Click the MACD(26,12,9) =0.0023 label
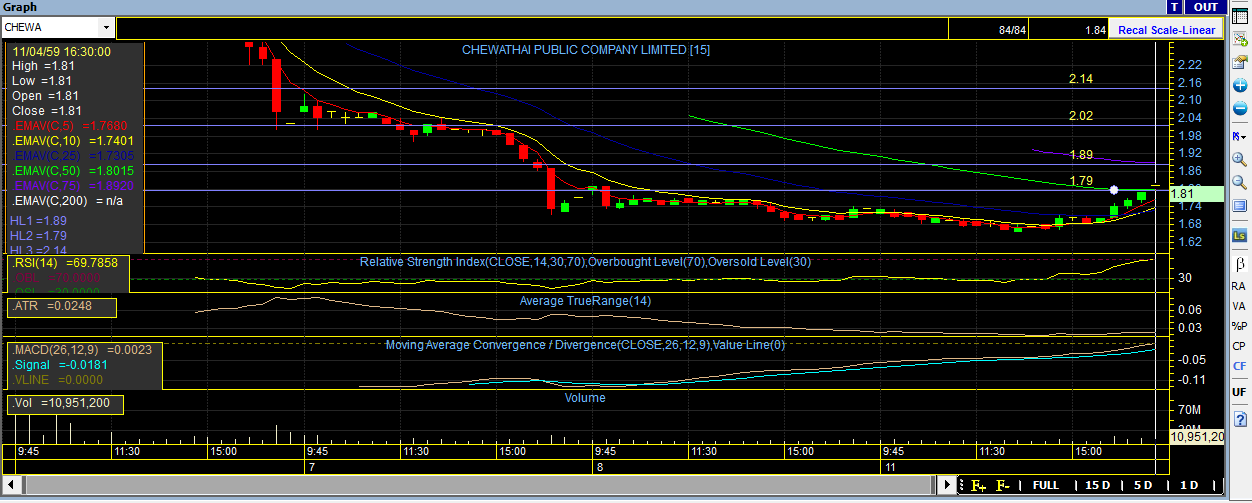The image size is (1252, 503). 82,351
